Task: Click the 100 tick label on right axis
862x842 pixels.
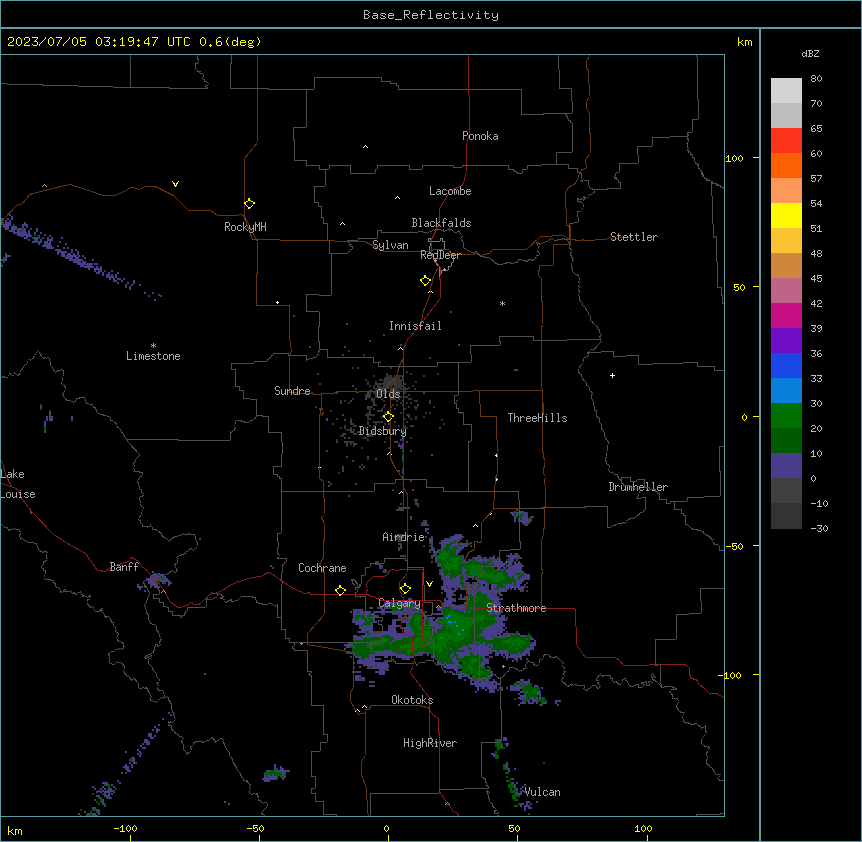Action: coord(735,158)
